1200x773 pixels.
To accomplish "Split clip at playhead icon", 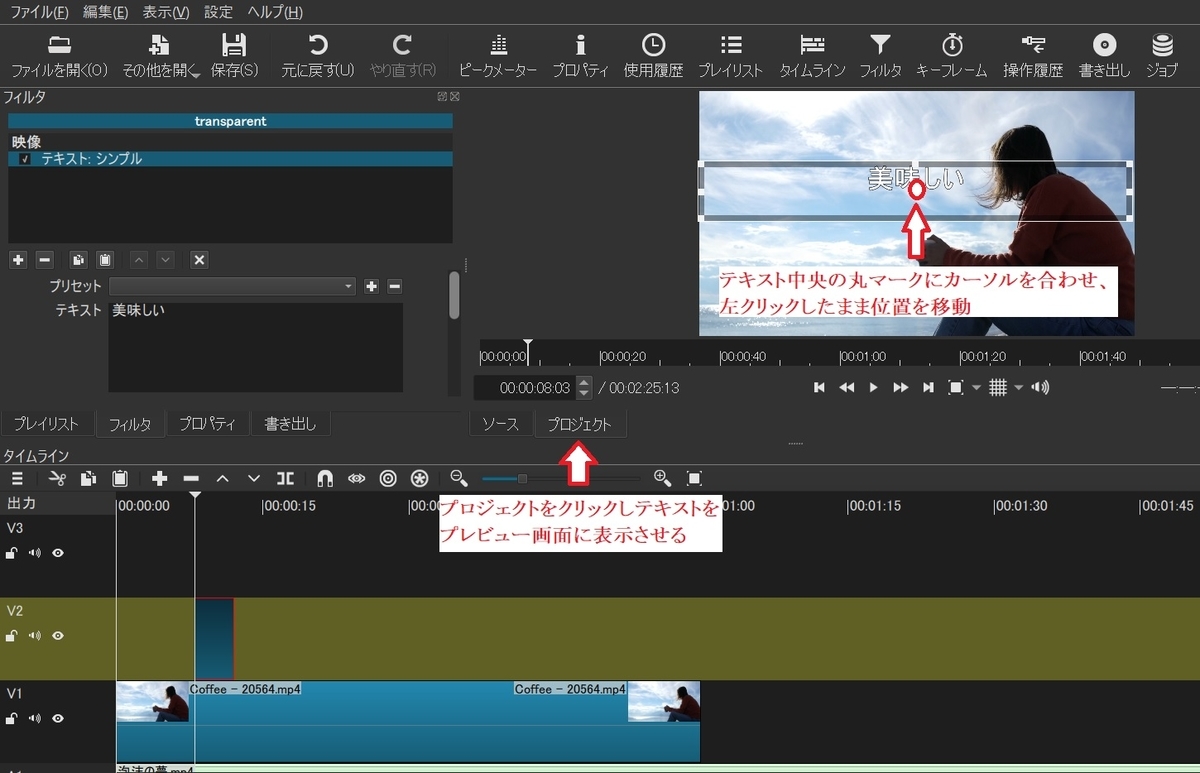I will [x=286, y=479].
